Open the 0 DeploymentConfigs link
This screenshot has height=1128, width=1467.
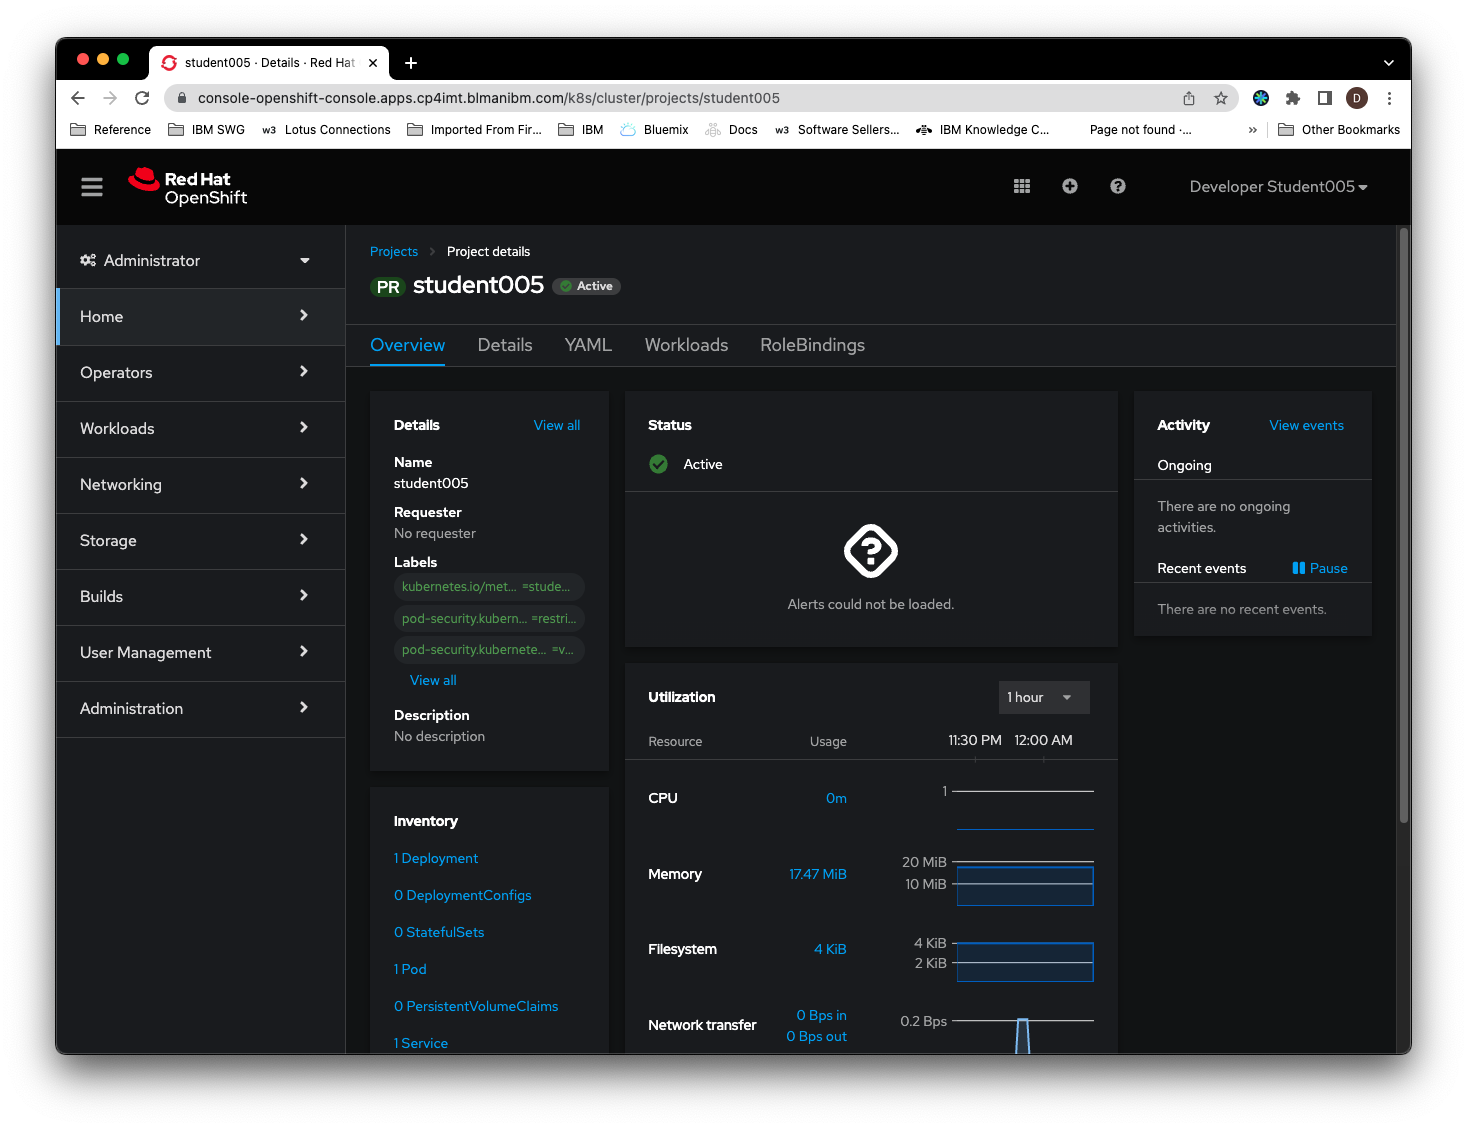[x=463, y=895]
